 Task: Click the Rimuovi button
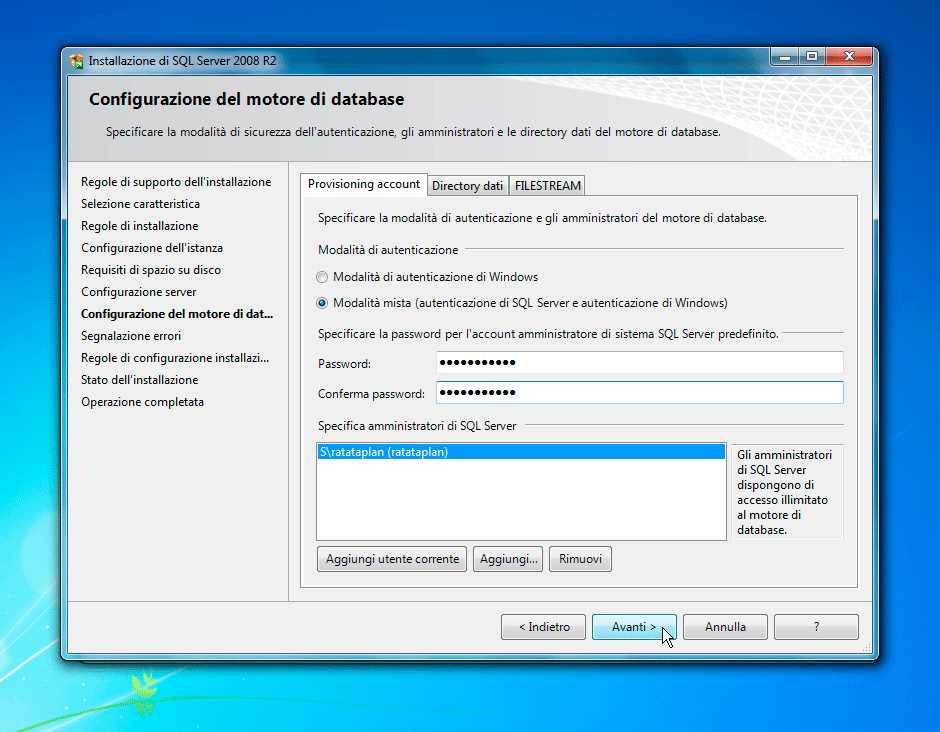coord(580,559)
